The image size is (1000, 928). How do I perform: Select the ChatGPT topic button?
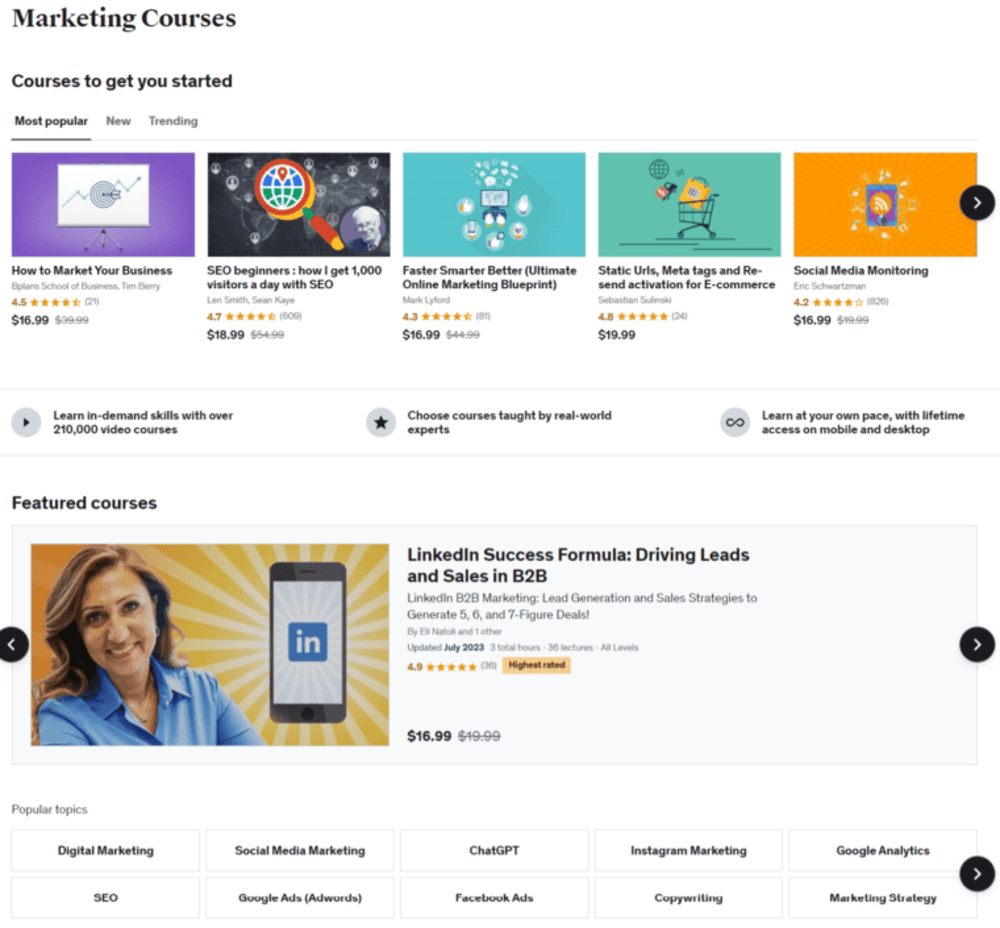[x=494, y=851]
